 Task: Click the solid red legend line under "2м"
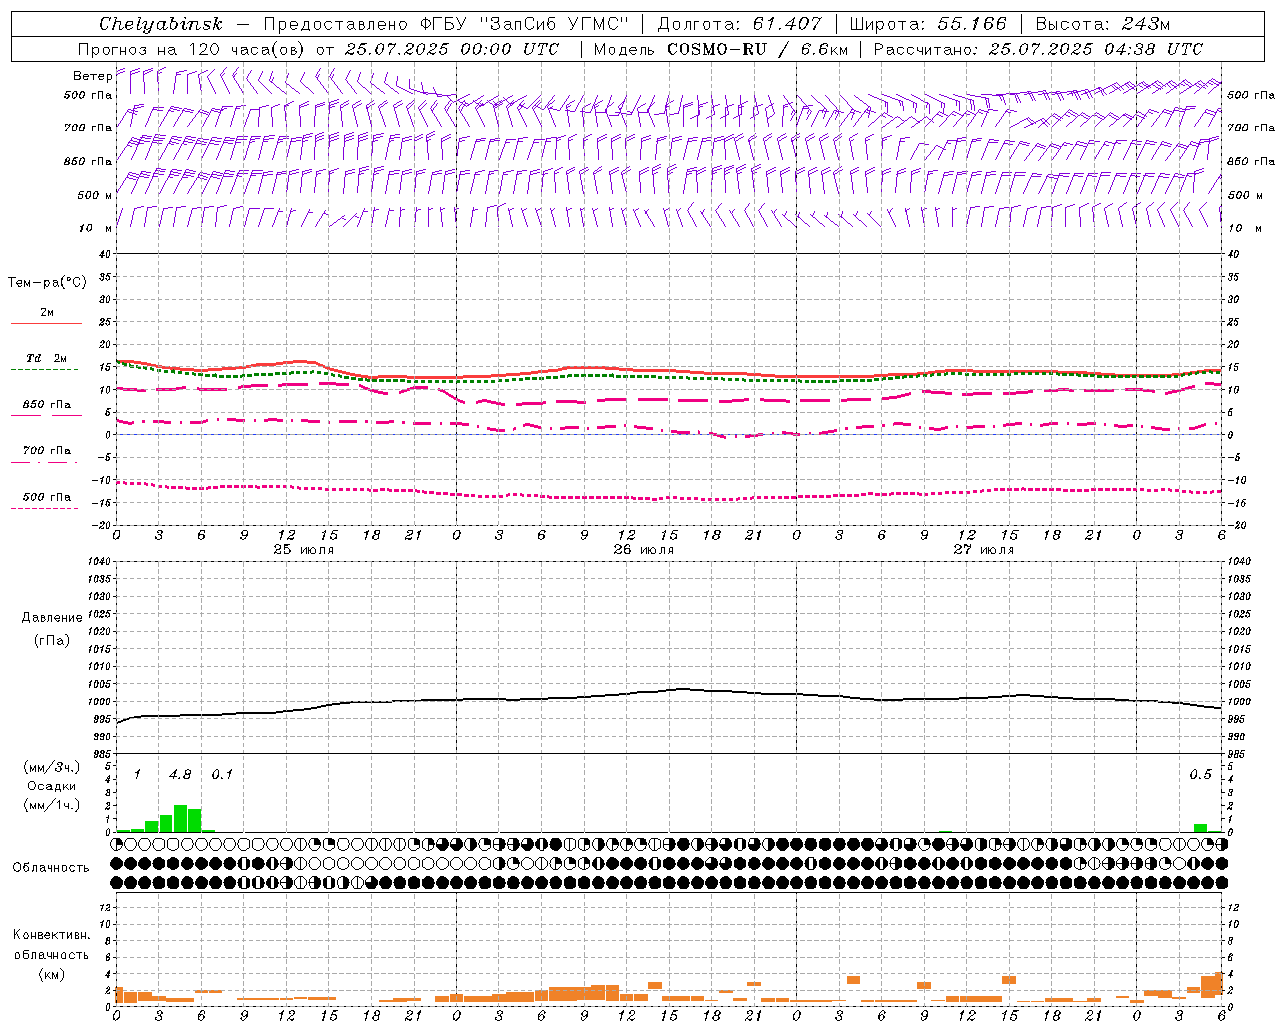tap(46, 324)
